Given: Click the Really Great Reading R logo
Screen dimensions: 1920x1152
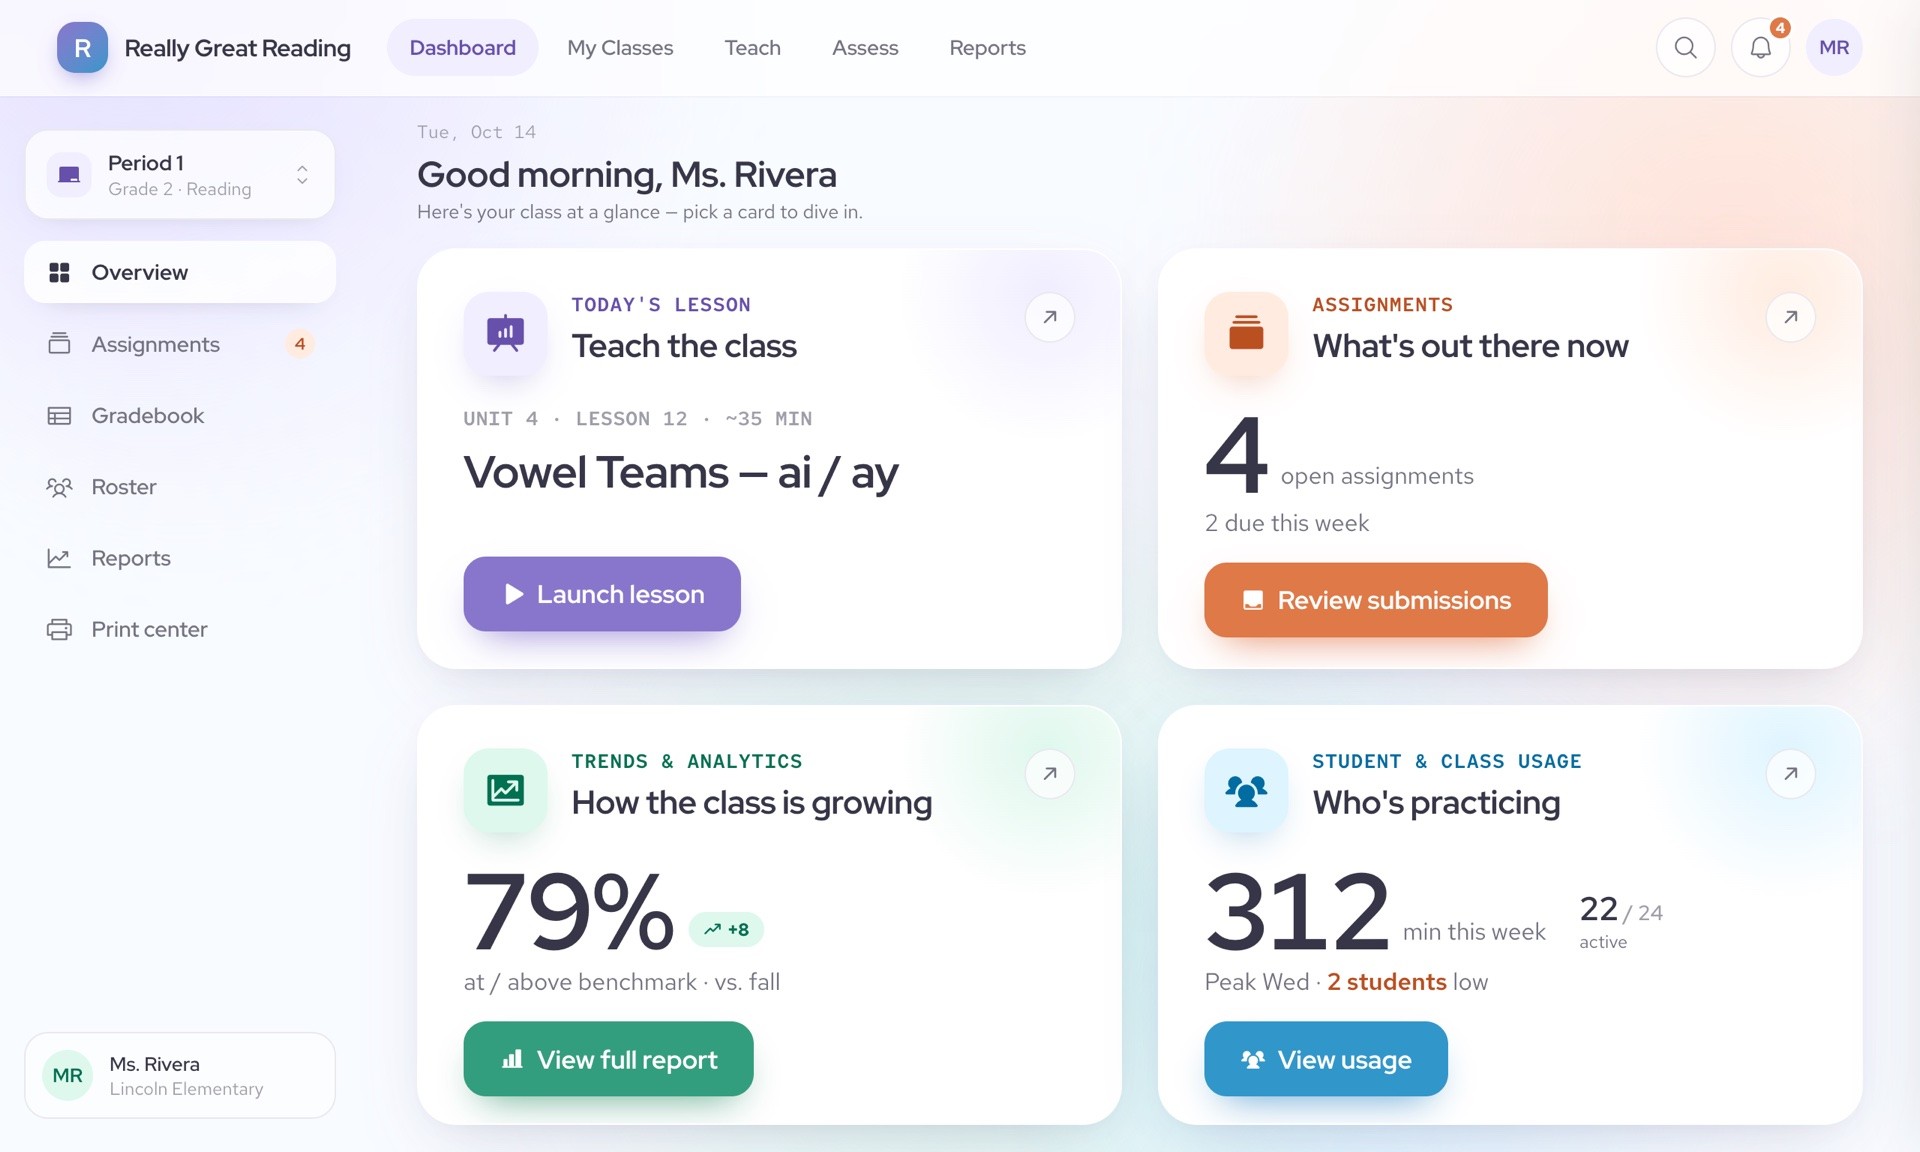Looking at the screenshot, I should [82, 48].
